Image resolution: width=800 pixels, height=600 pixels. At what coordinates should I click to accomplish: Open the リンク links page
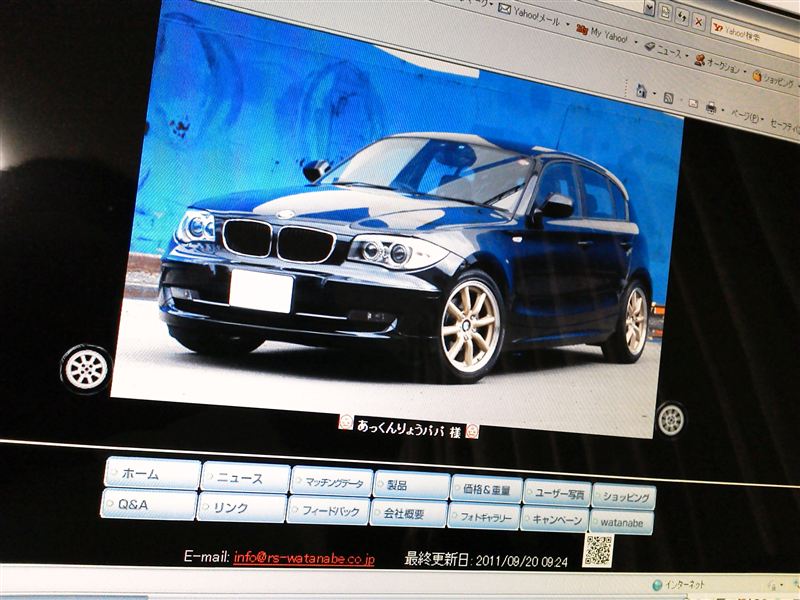click(241, 507)
